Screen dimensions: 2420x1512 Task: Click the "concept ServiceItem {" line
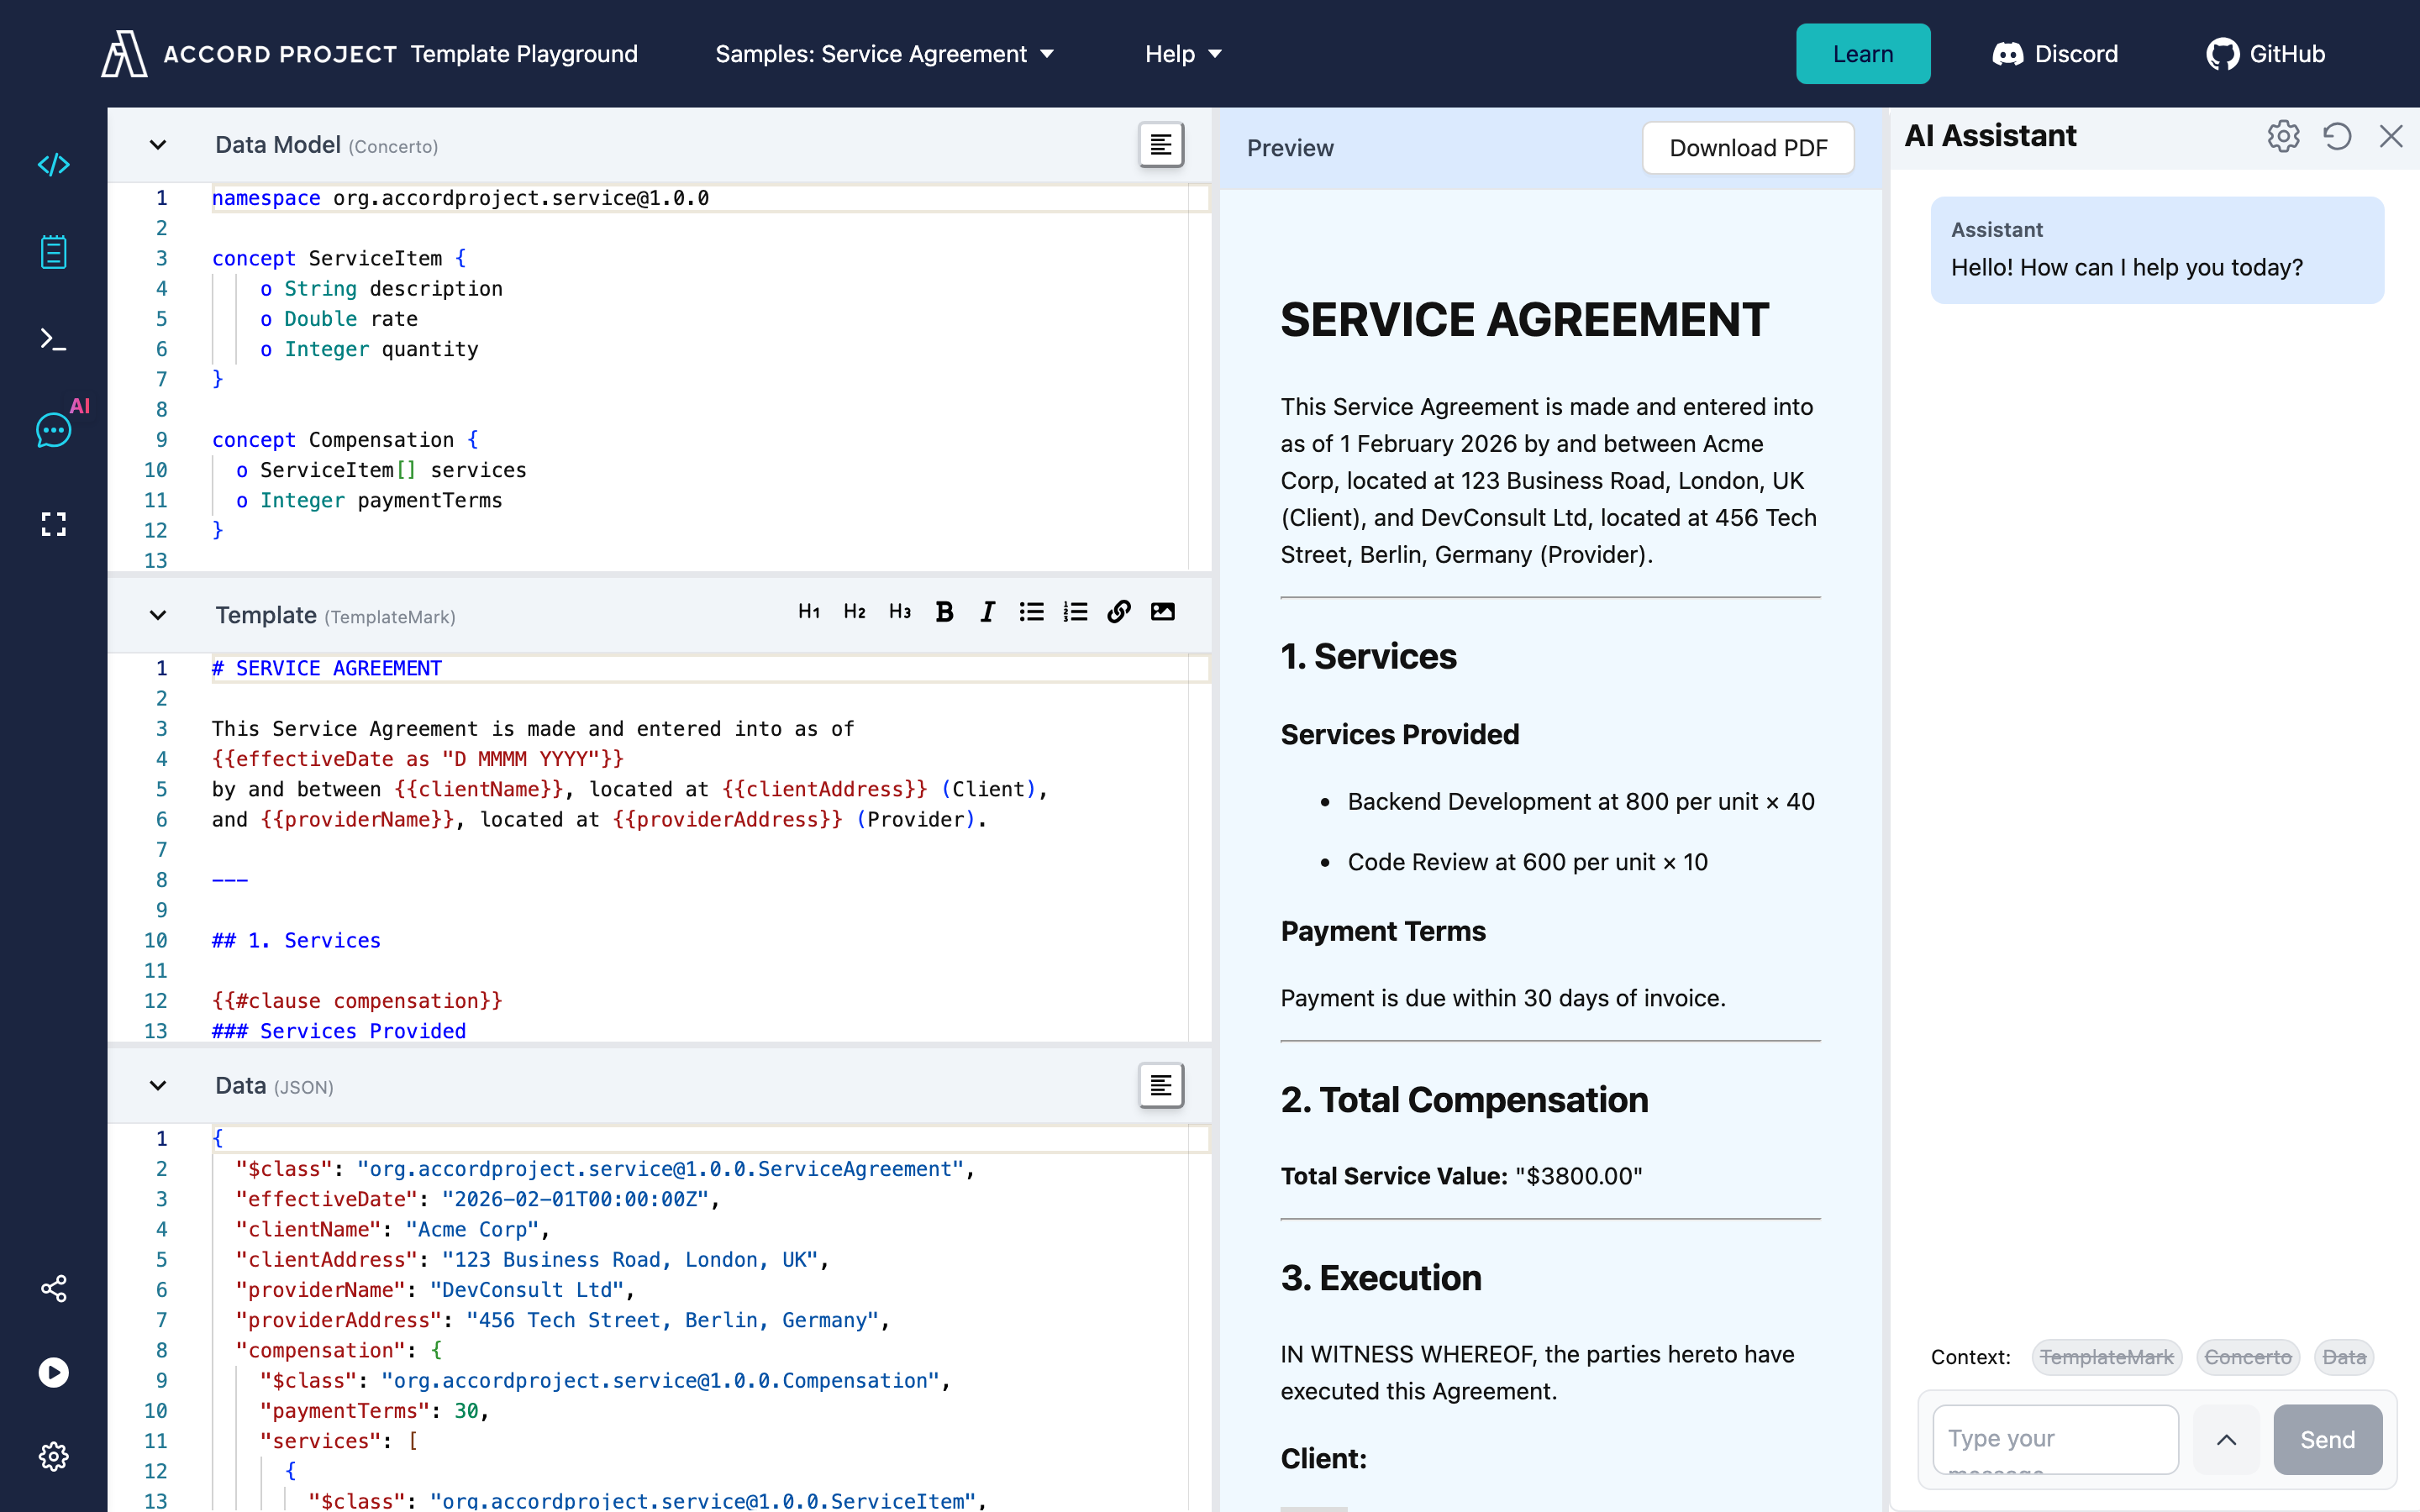(x=339, y=258)
